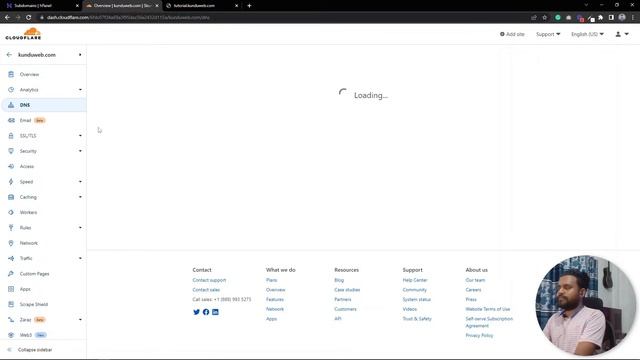
Task: Switch to the Subdomains tab
Action: coord(41,6)
